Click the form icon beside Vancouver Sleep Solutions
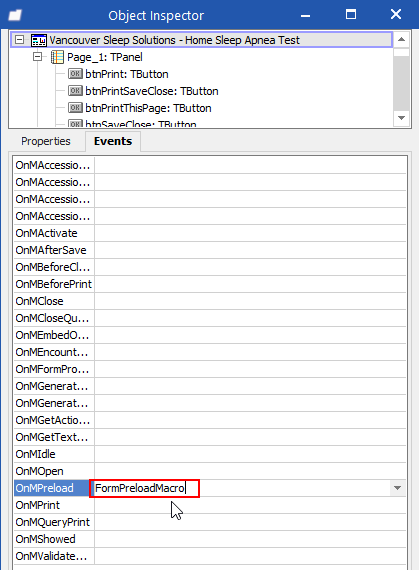Viewport: 419px width, 570px height. pos(39,40)
